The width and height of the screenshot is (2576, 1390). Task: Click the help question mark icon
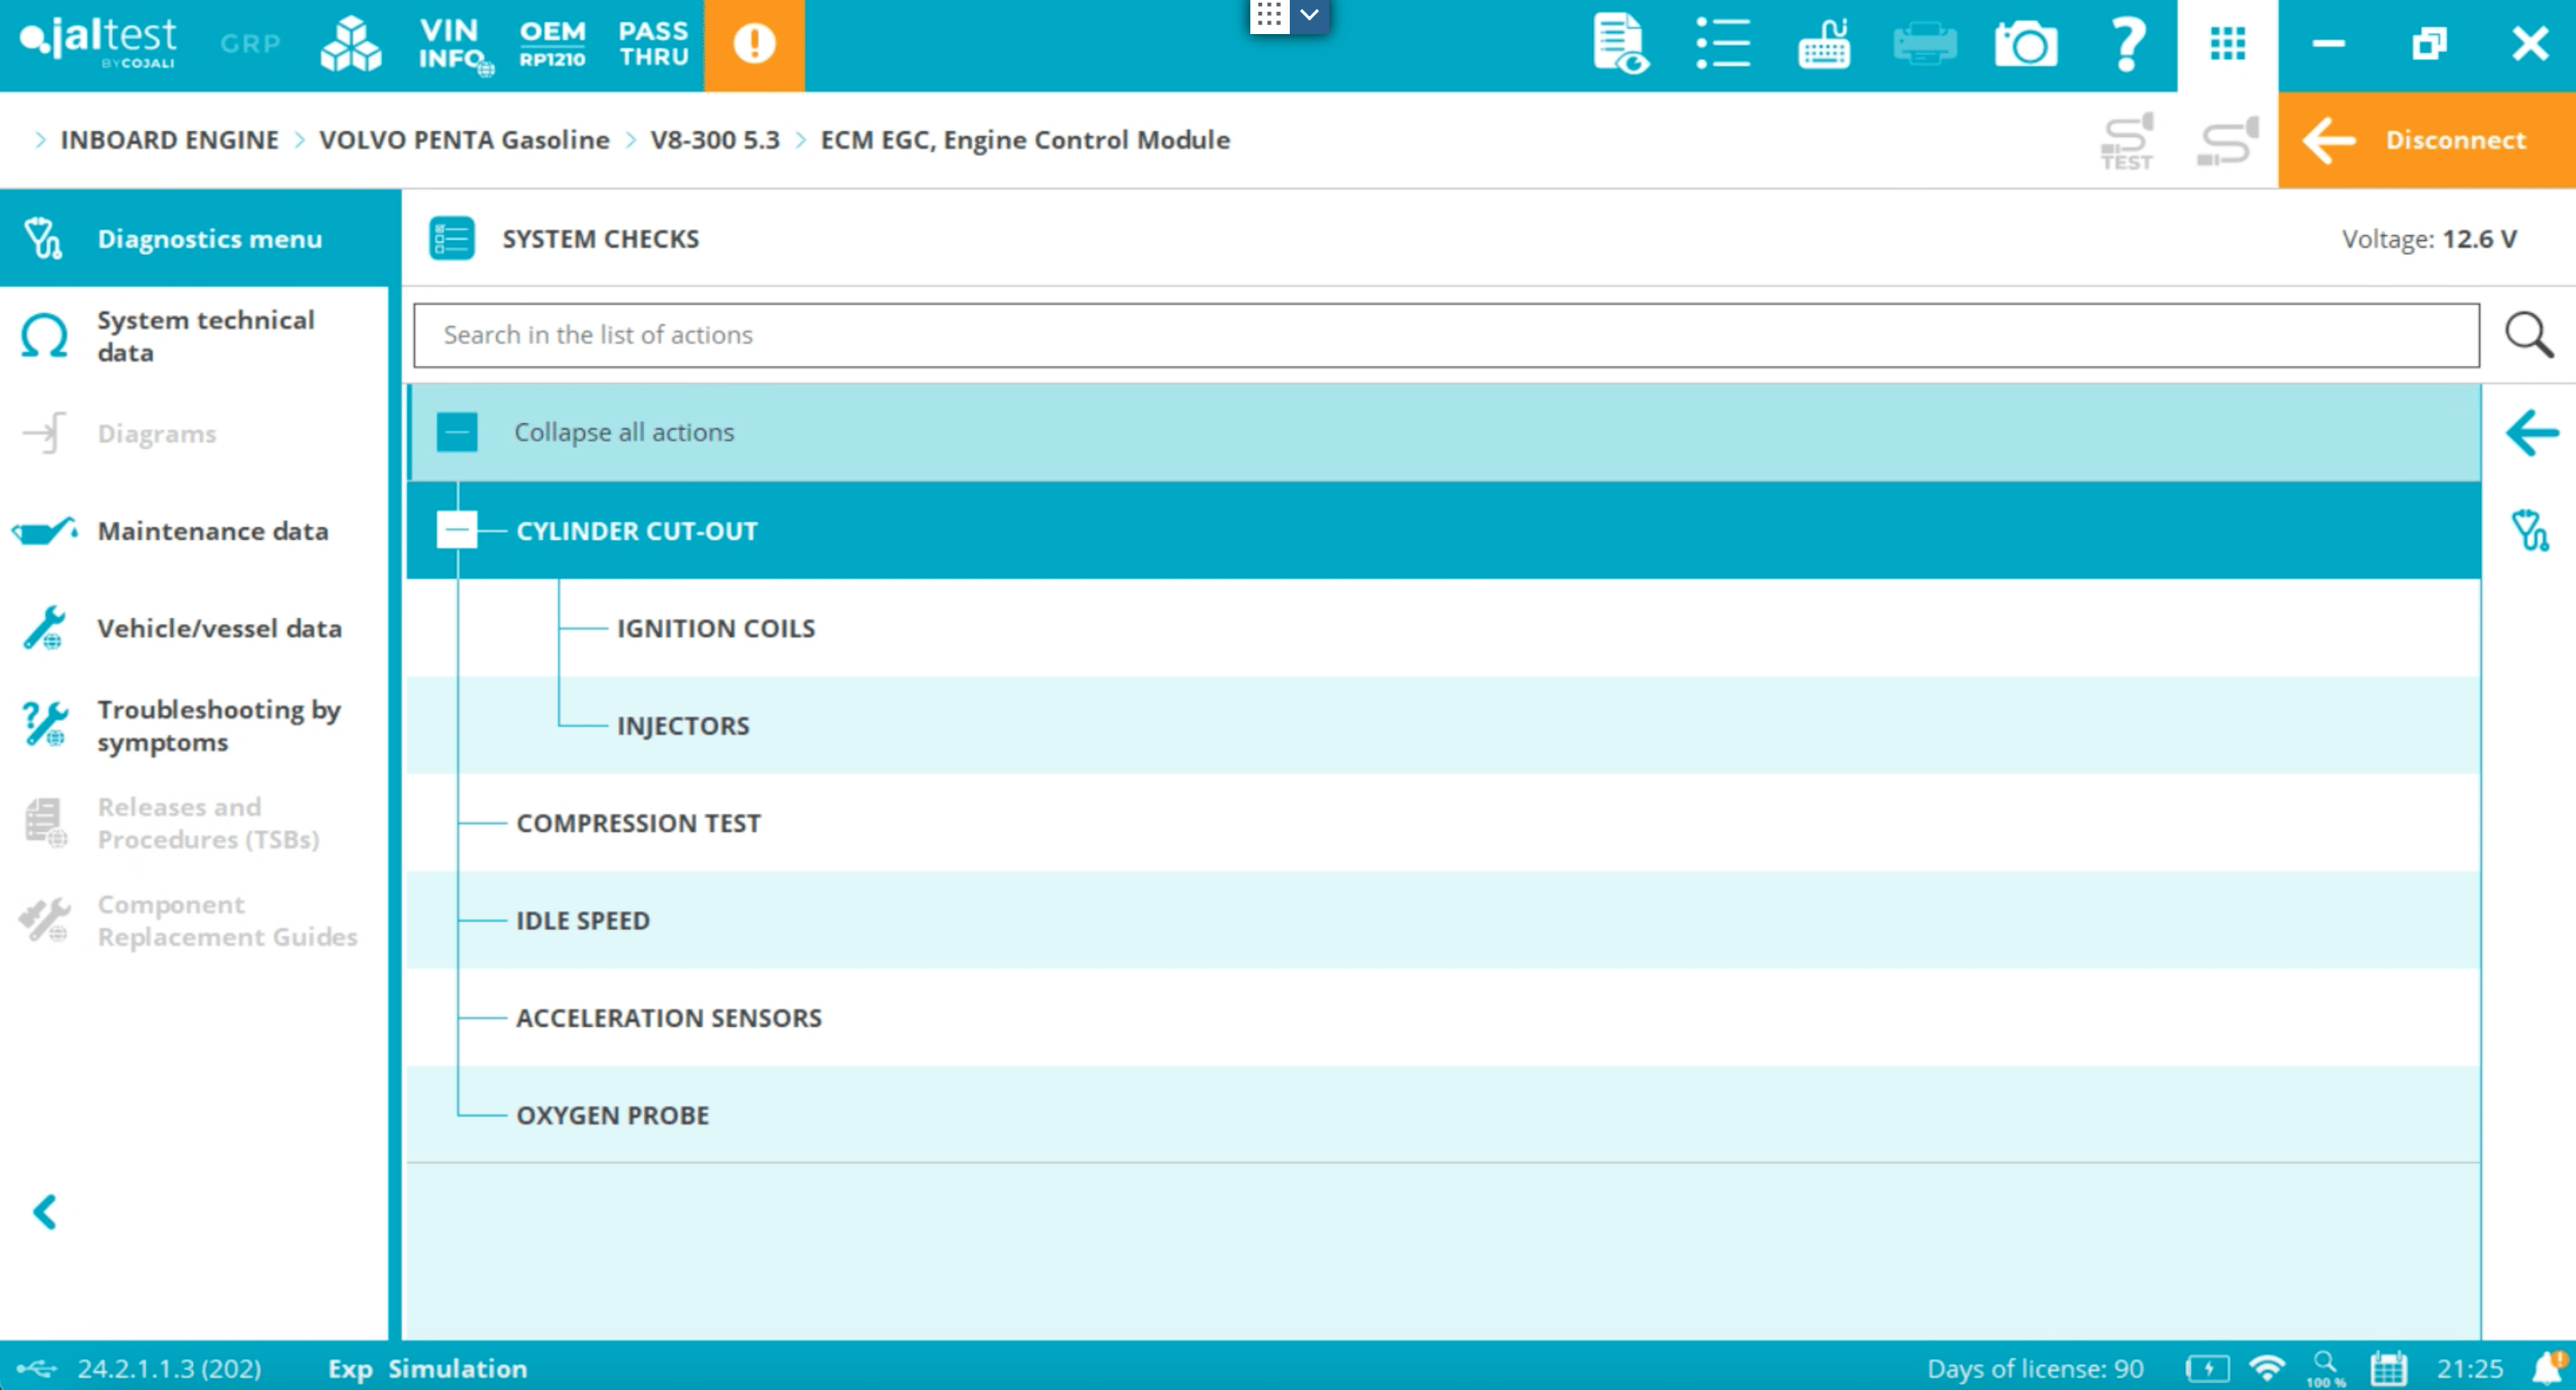[x=2126, y=45]
